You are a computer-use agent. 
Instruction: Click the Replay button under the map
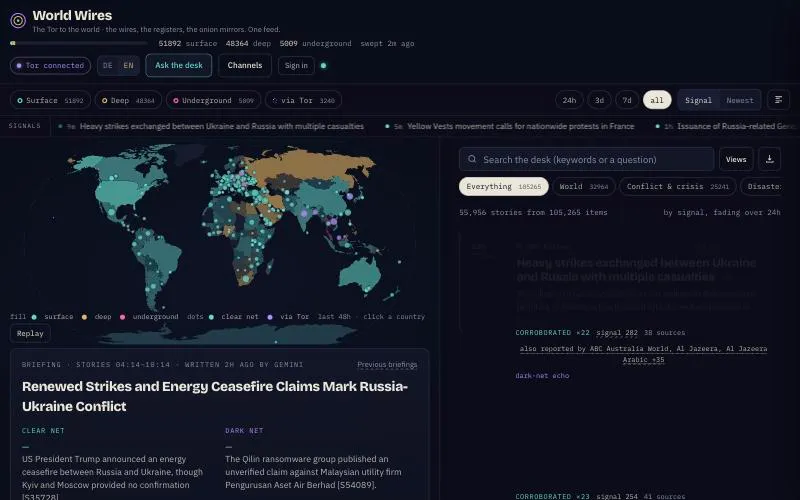pyautogui.click(x=30, y=333)
